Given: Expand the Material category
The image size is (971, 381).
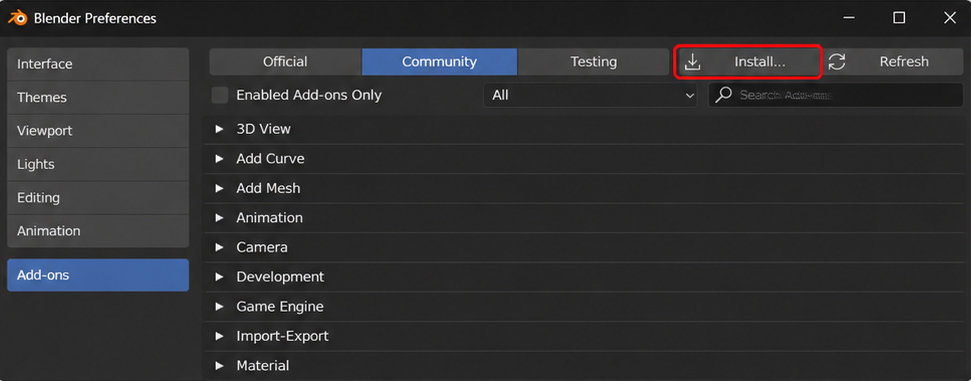Looking at the screenshot, I should (x=219, y=366).
